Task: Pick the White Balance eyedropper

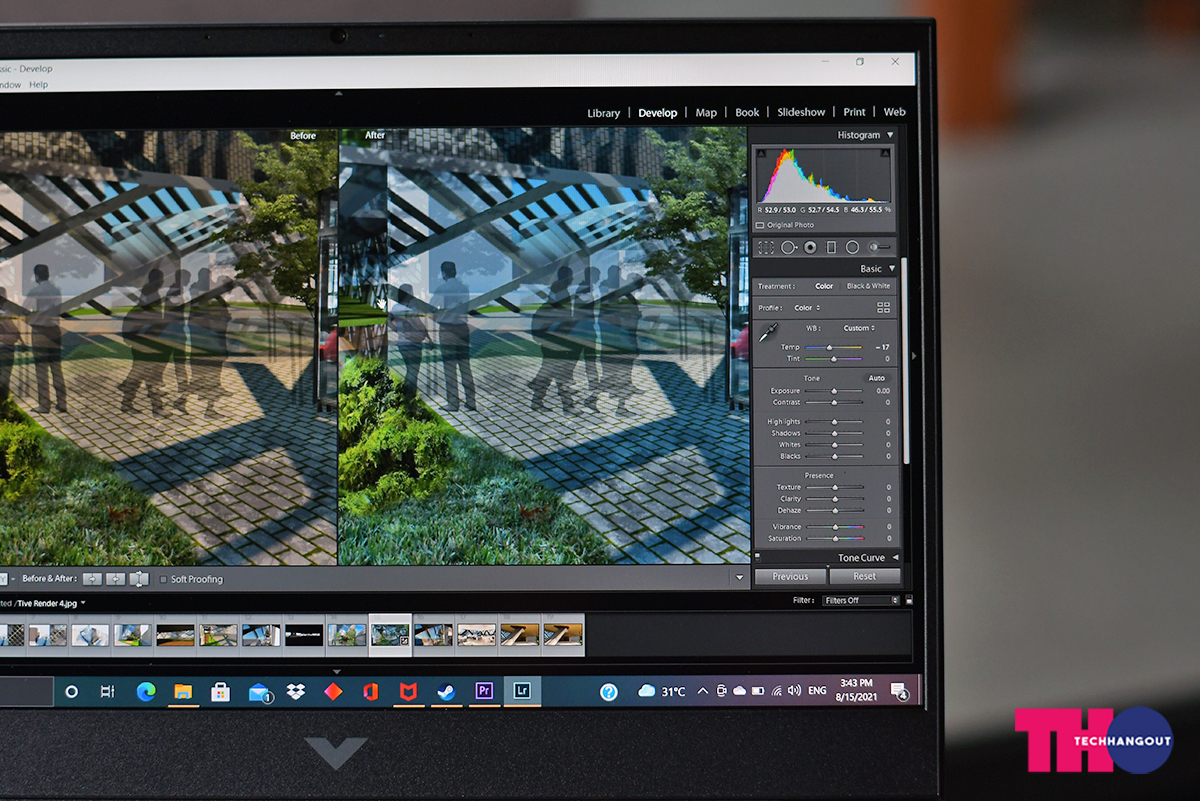Action: (769, 333)
